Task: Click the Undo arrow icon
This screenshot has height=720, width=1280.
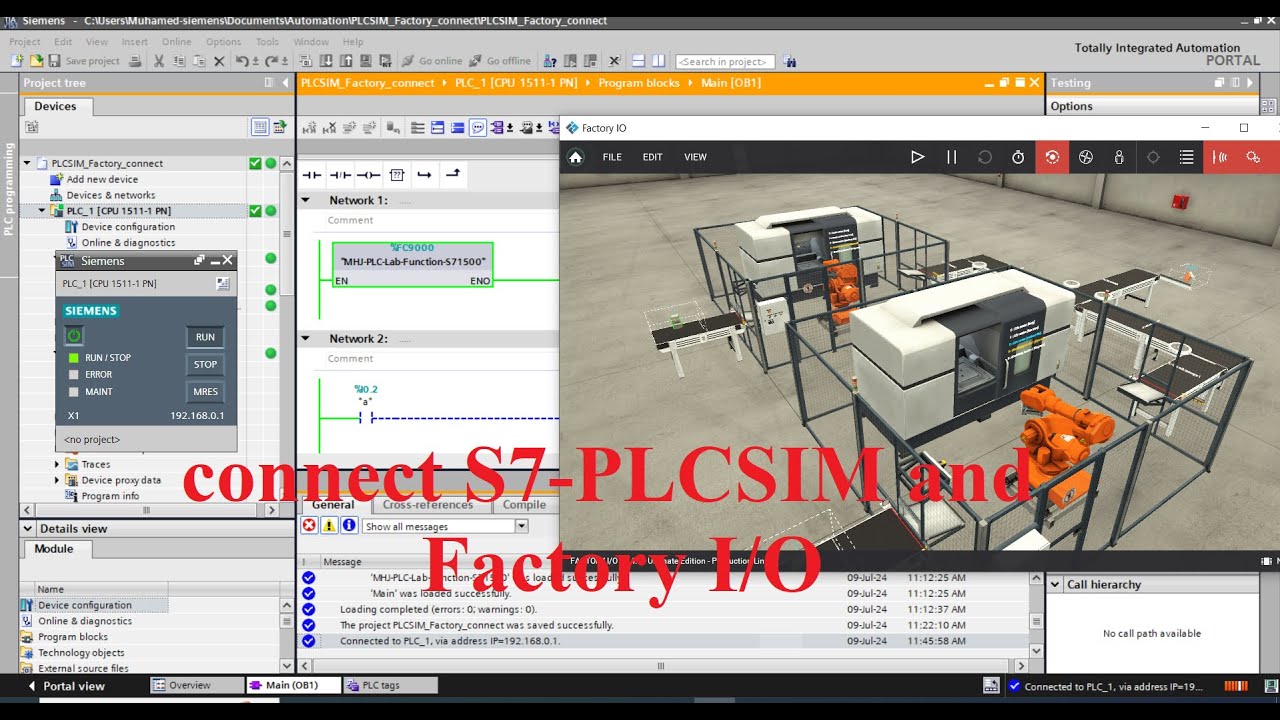Action: [x=242, y=61]
